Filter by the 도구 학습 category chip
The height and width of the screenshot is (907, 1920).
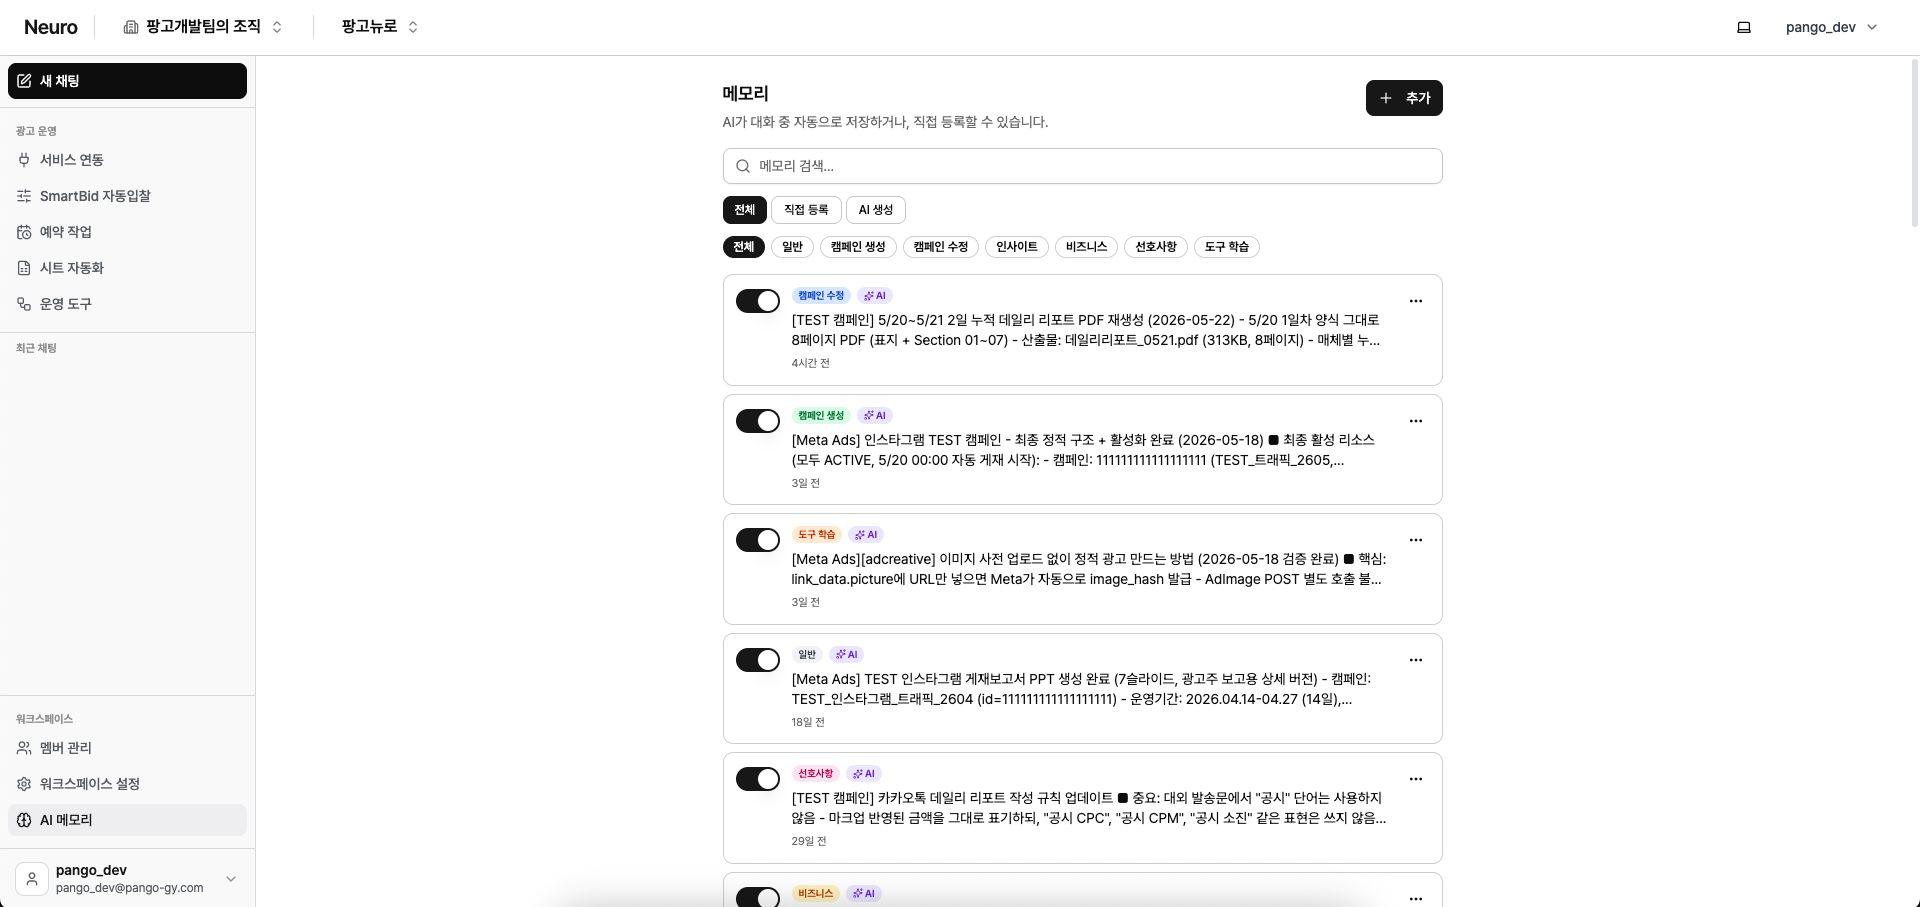pyautogui.click(x=1227, y=247)
